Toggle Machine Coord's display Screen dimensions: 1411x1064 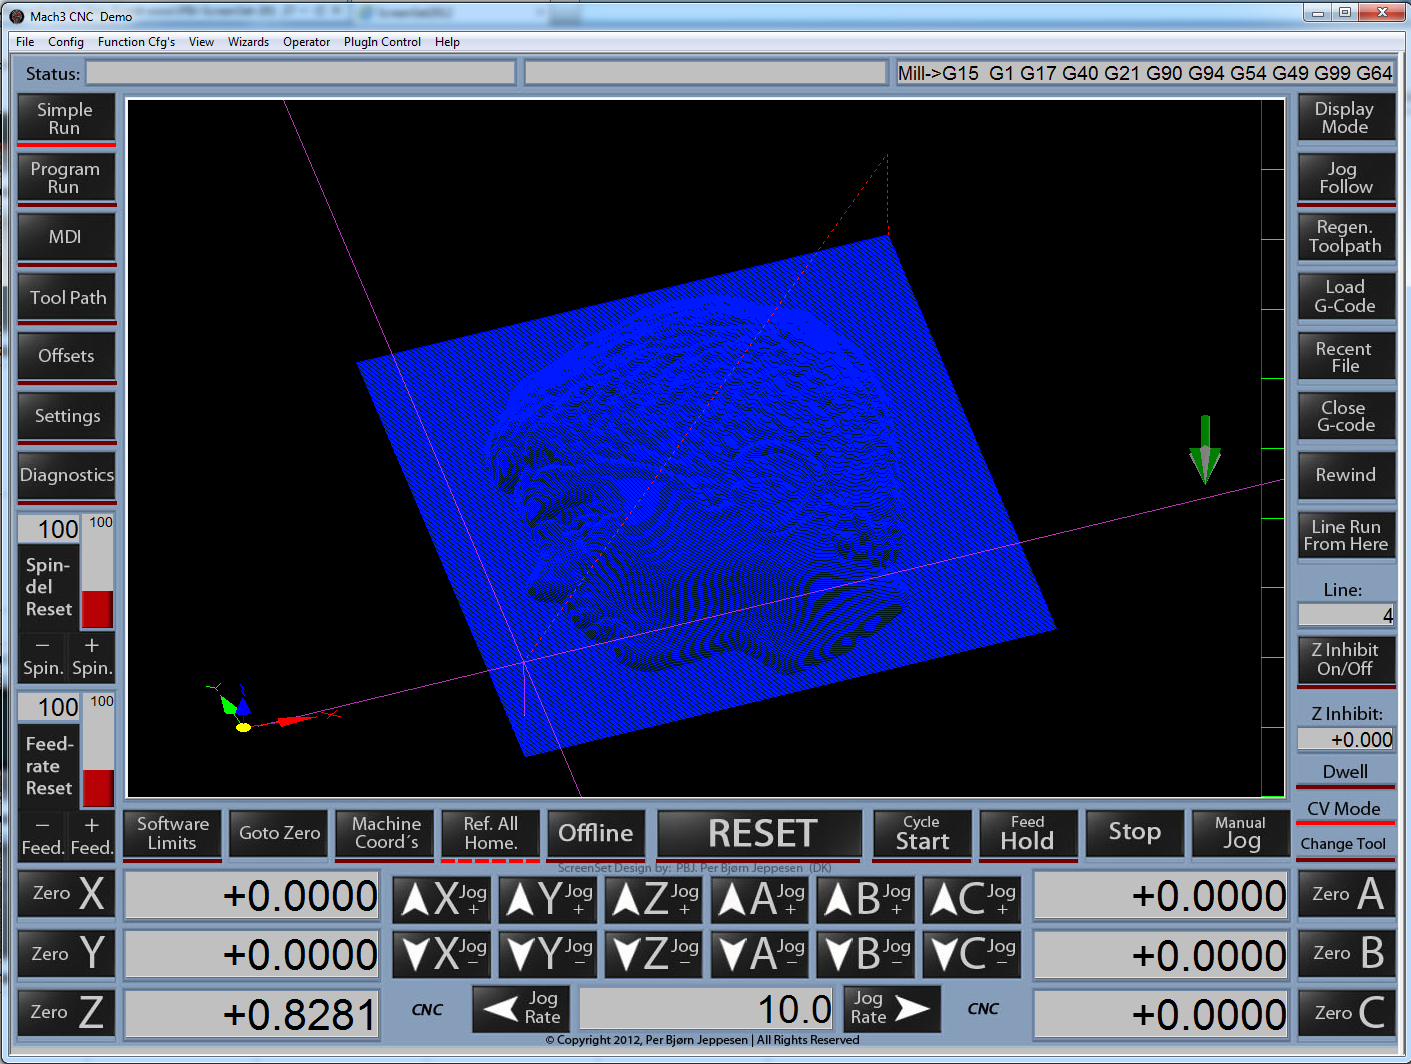(386, 833)
